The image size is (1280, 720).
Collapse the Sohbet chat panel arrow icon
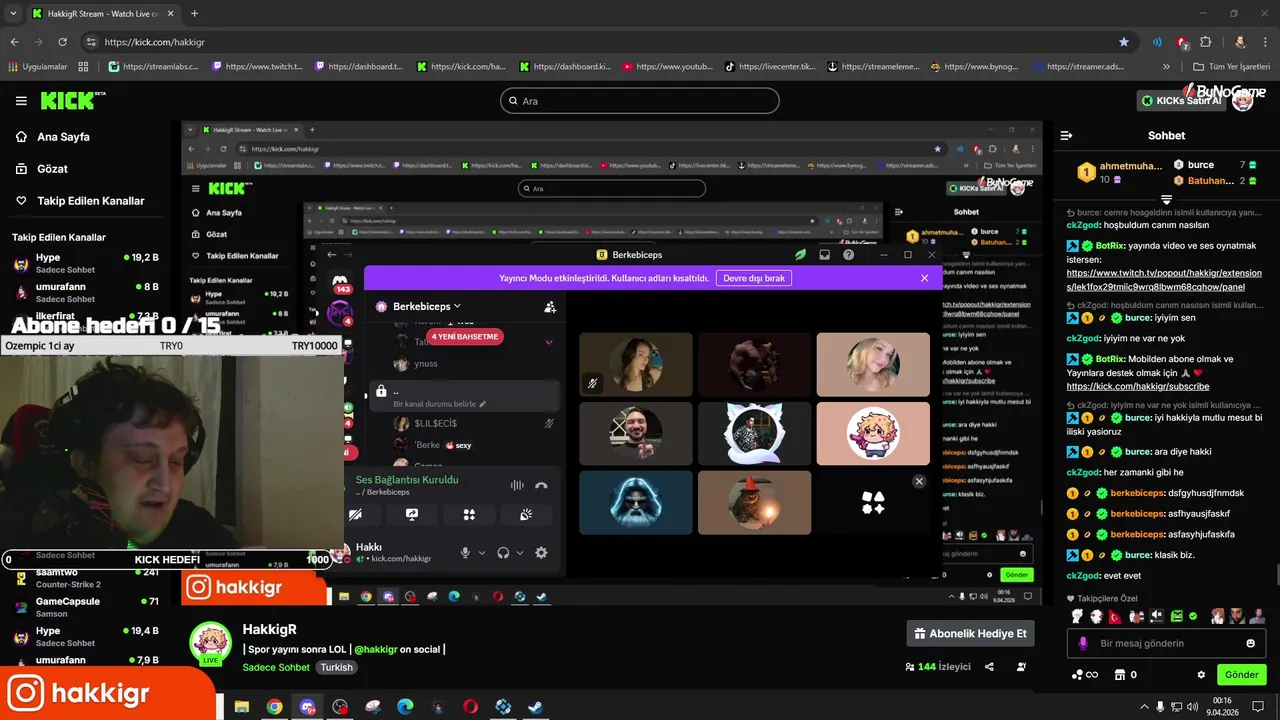1066,135
